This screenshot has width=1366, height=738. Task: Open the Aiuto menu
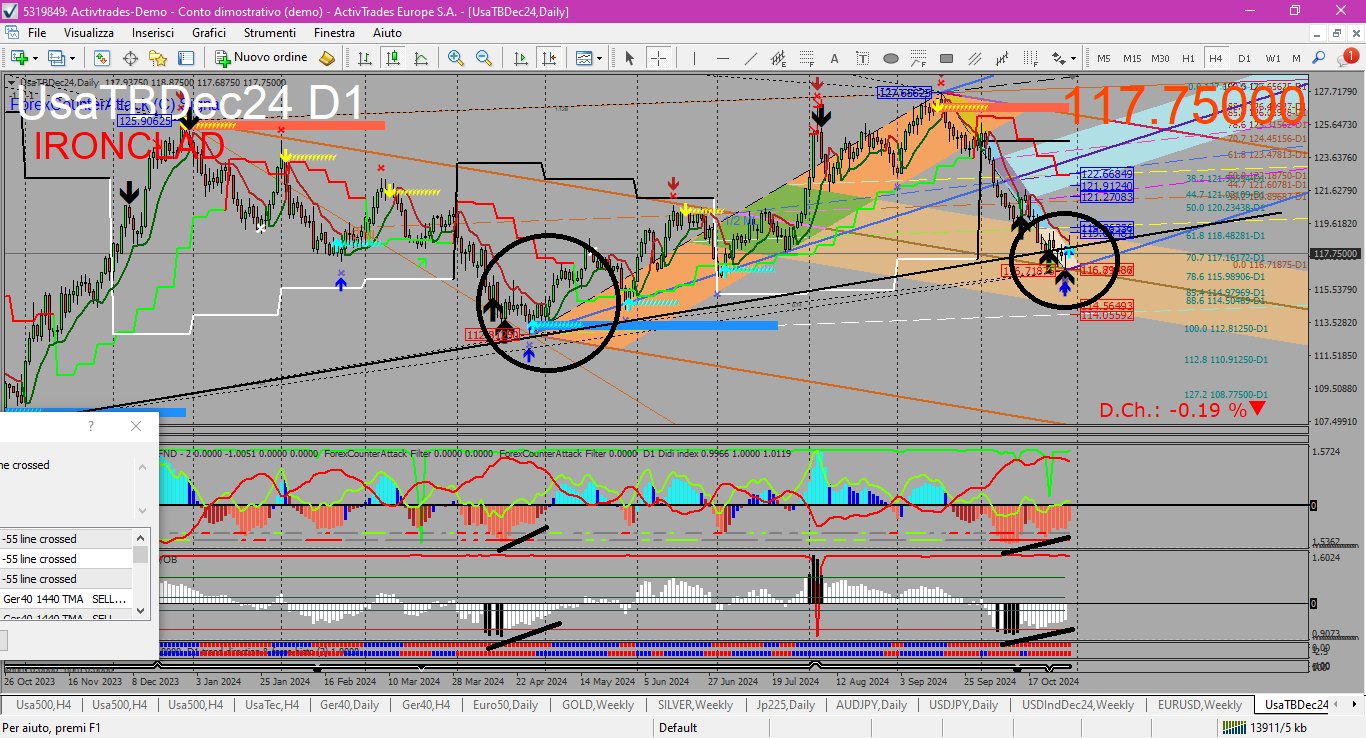coord(387,33)
